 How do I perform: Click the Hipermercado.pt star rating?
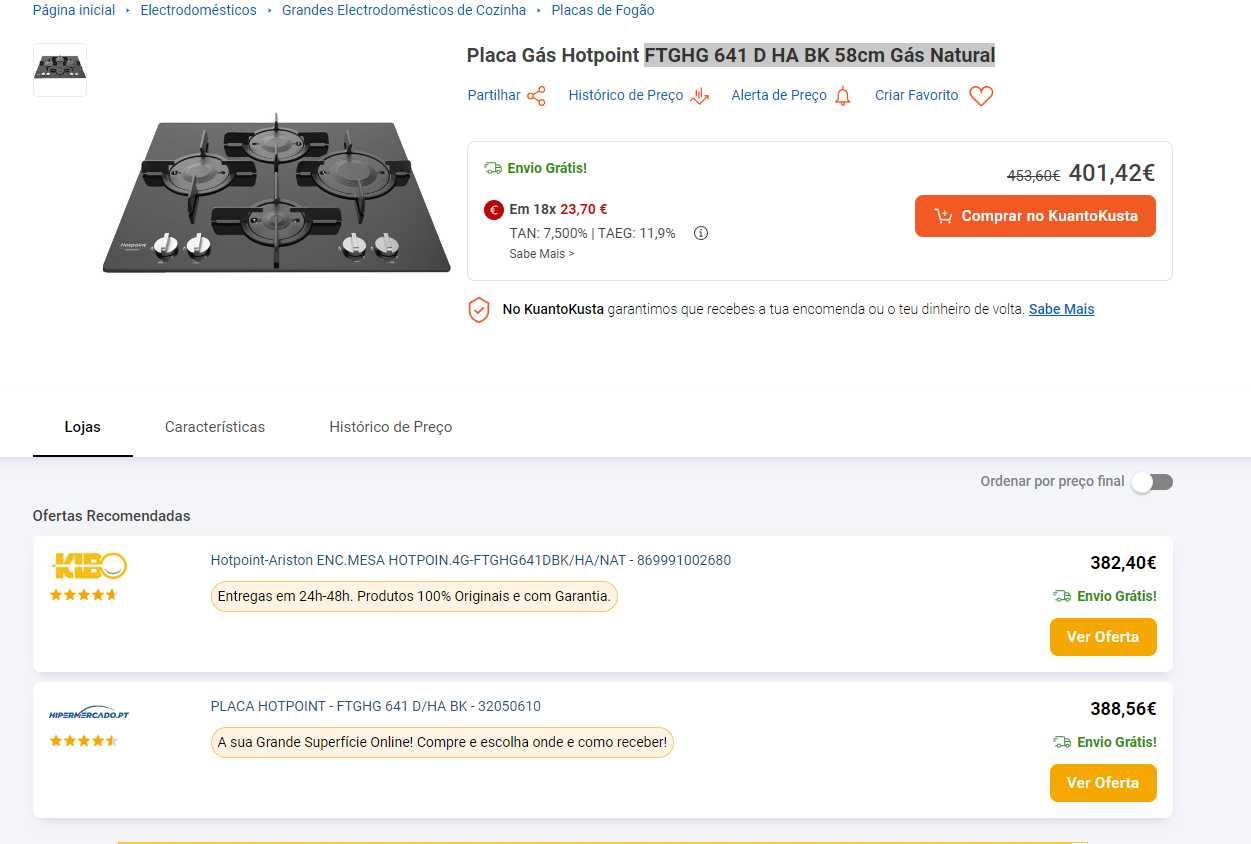pyautogui.click(x=84, y=741)
